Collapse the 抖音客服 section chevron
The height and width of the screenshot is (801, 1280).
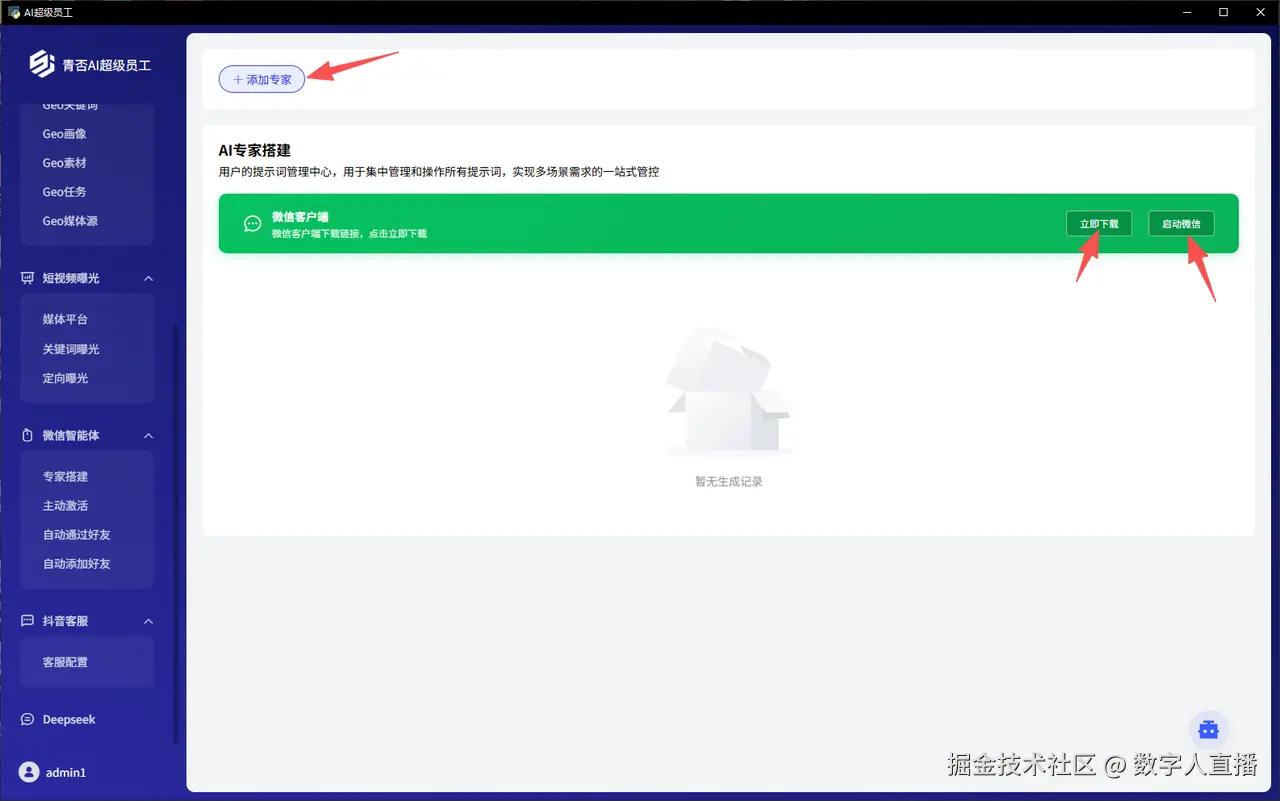[148, 621]
